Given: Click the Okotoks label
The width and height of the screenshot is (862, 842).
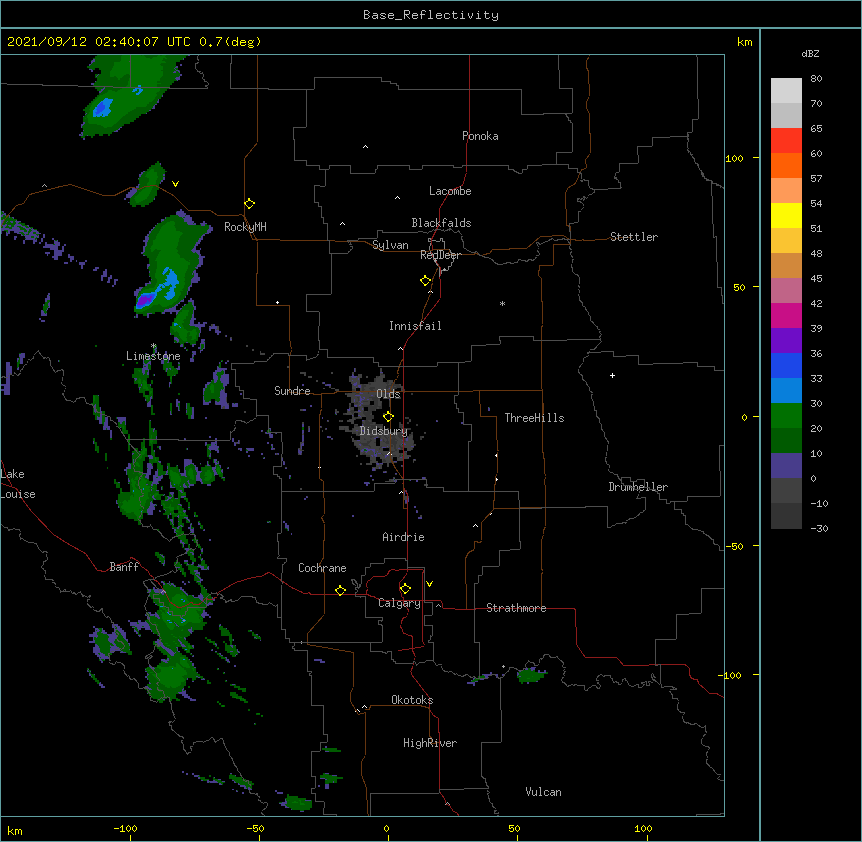Looking at the screenshot, I should click(412, 700).
